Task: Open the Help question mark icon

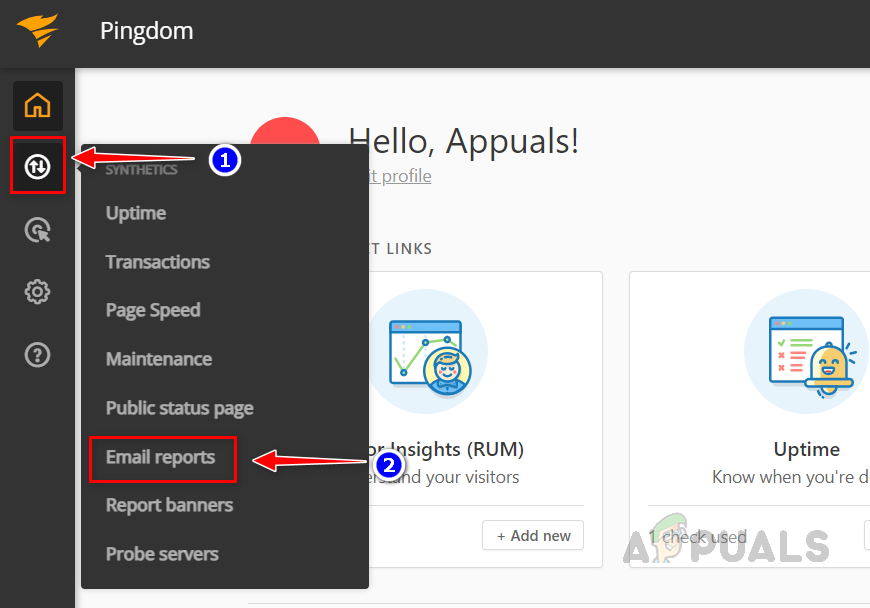Action: (x=37, y=354)
